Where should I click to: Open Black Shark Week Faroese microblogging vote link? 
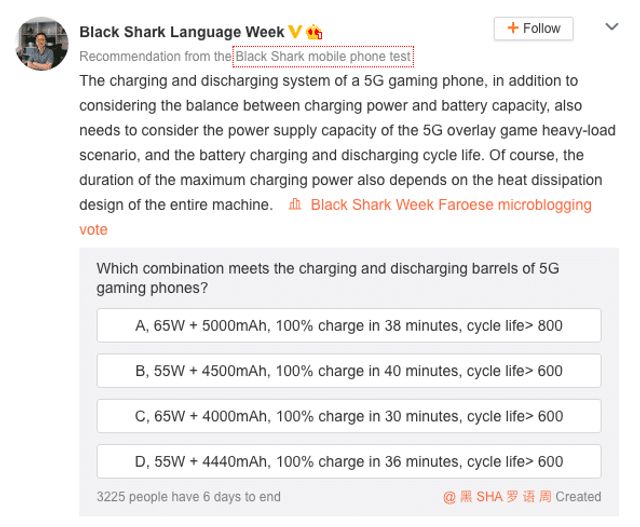coord(450,205)
